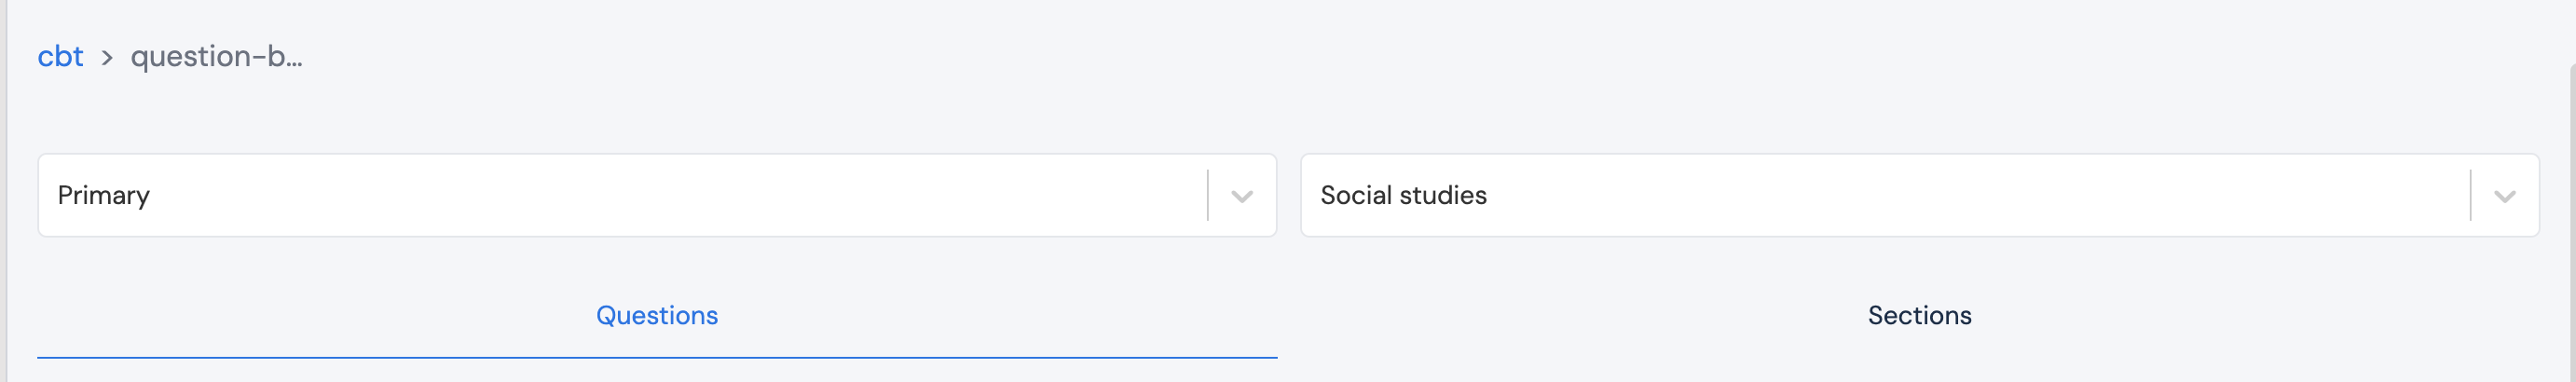Viewport: 2576px width, 382px height.
Task: Click the cbt breadcrumb link
Action: point(60,57)
